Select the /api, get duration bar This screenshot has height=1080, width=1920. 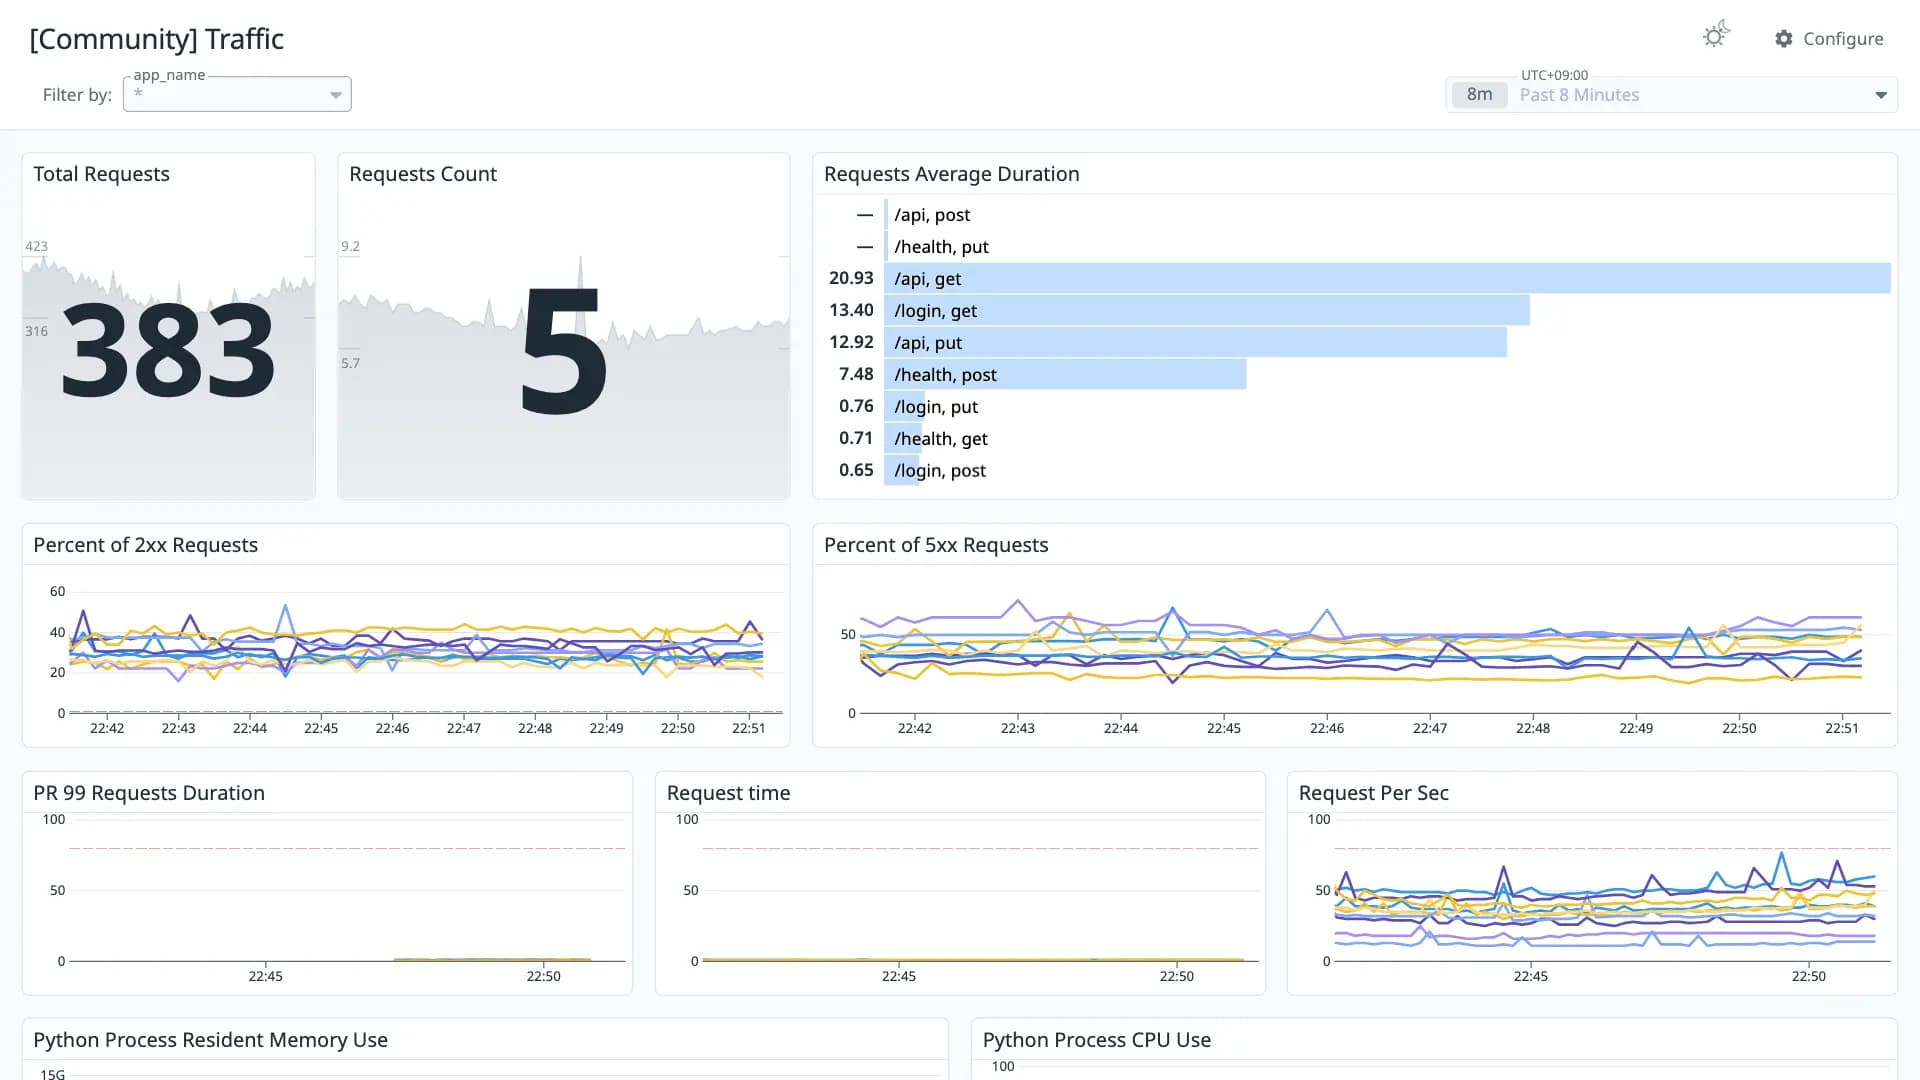(1387, 279)
